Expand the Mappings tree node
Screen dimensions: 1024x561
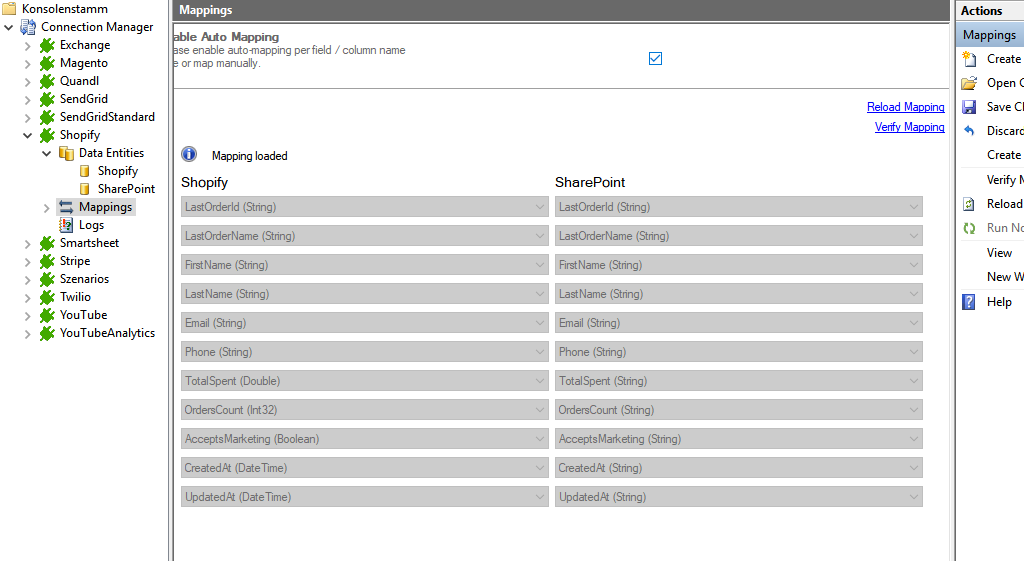(47, 207)
